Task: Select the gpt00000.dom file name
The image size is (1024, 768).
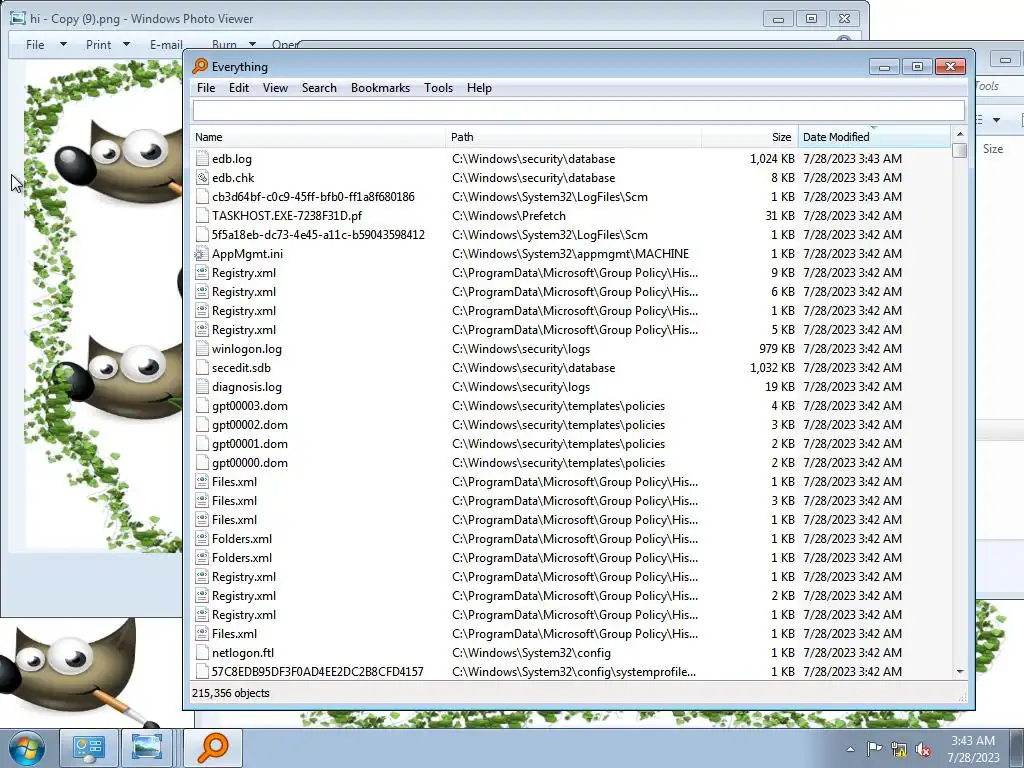Action: click(x=249, y=462)
